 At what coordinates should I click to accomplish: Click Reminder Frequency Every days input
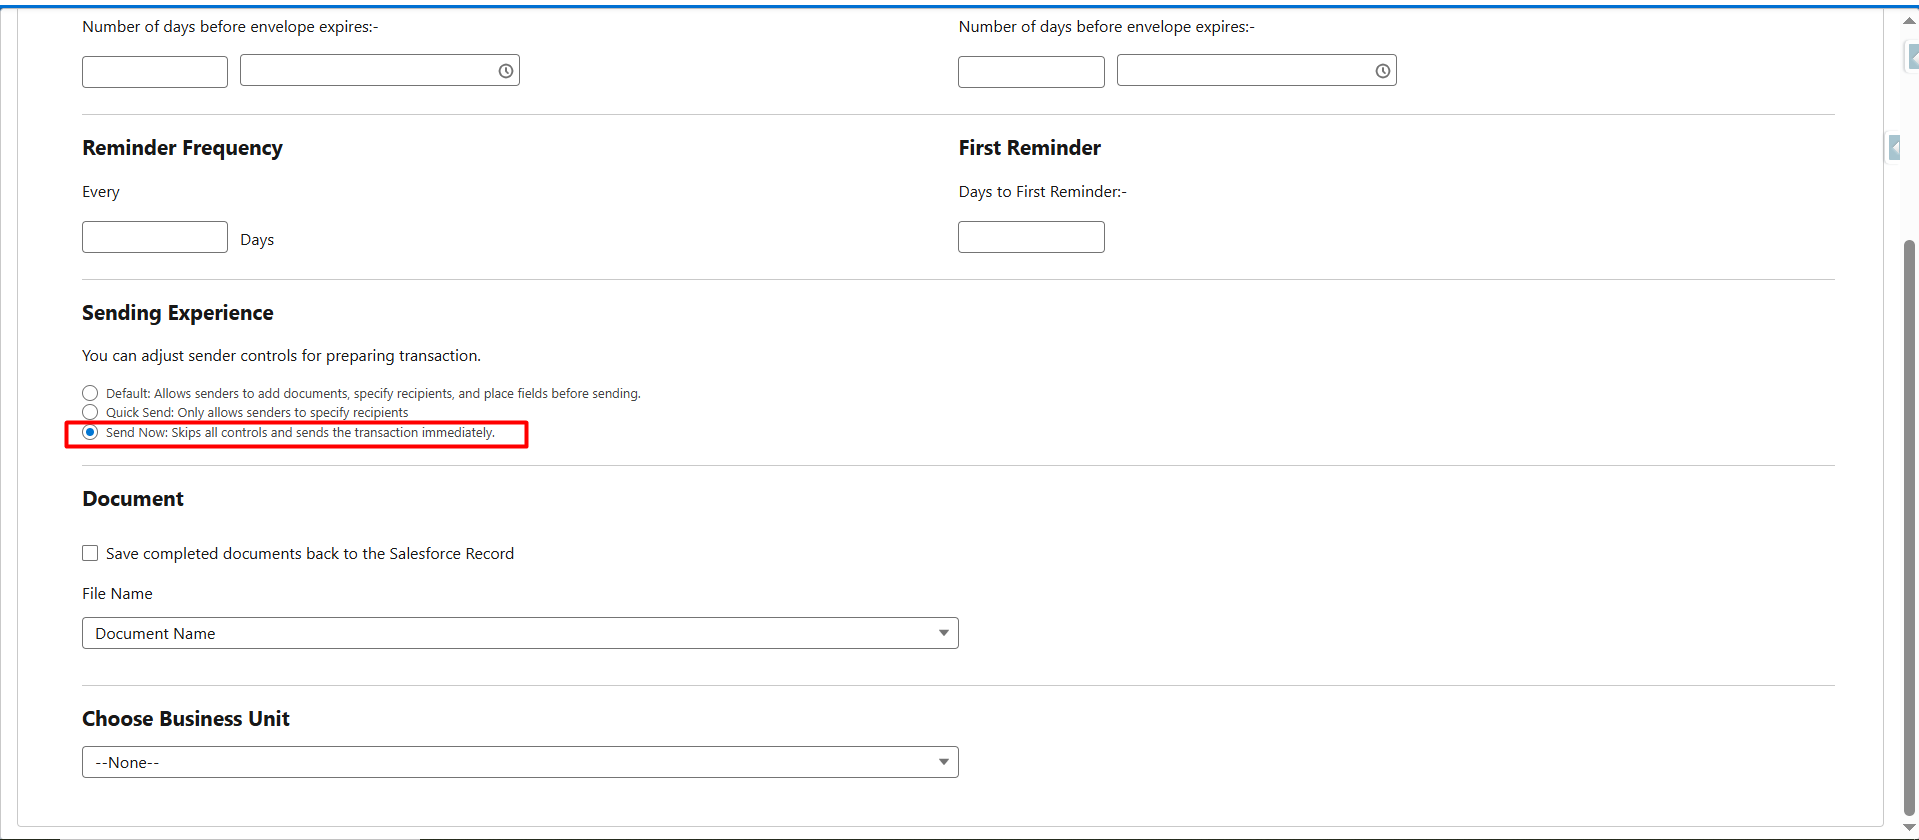(155, 237)
